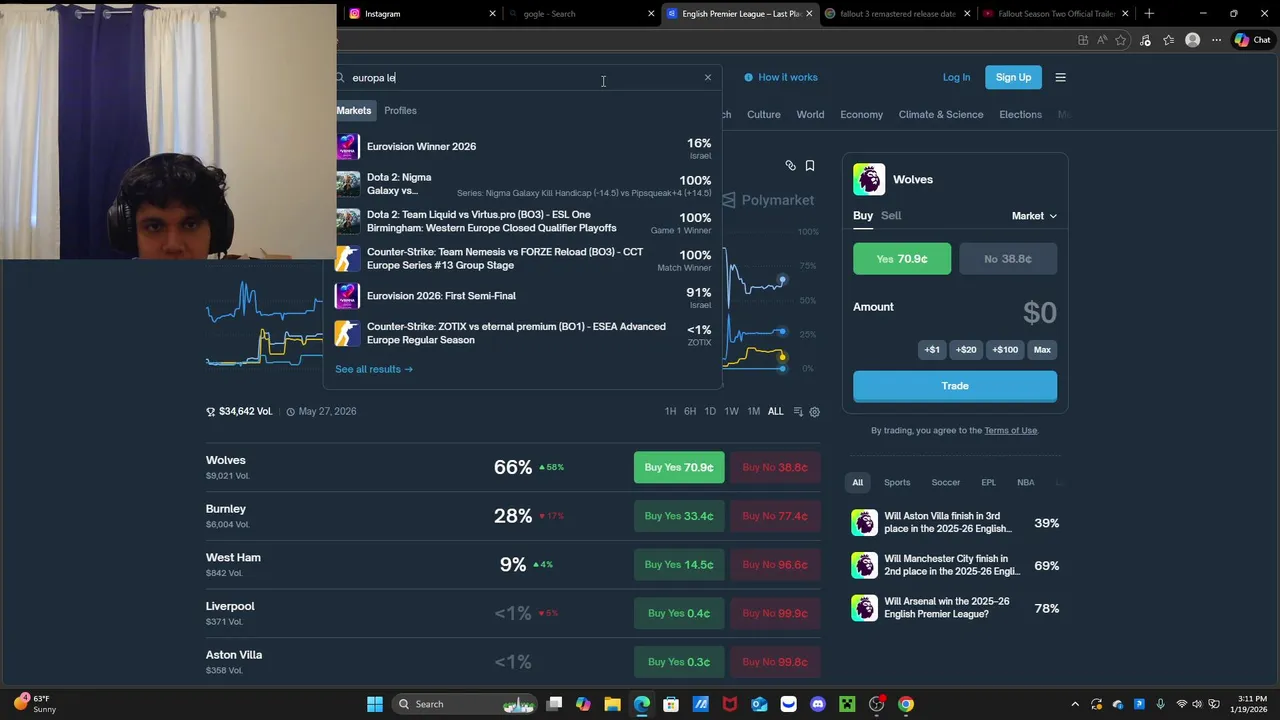Open the hamburger menu next to Sign Up

(x=1061, y=77)
